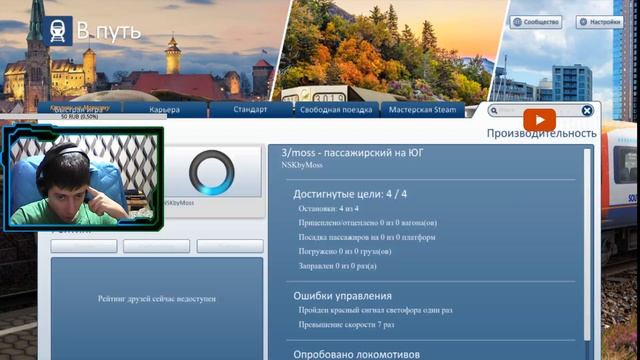Click the Погружено 0 из 0 груза(ов) line
The height and width of the screenshot is (360, 640).
click(x=345, y=251)
